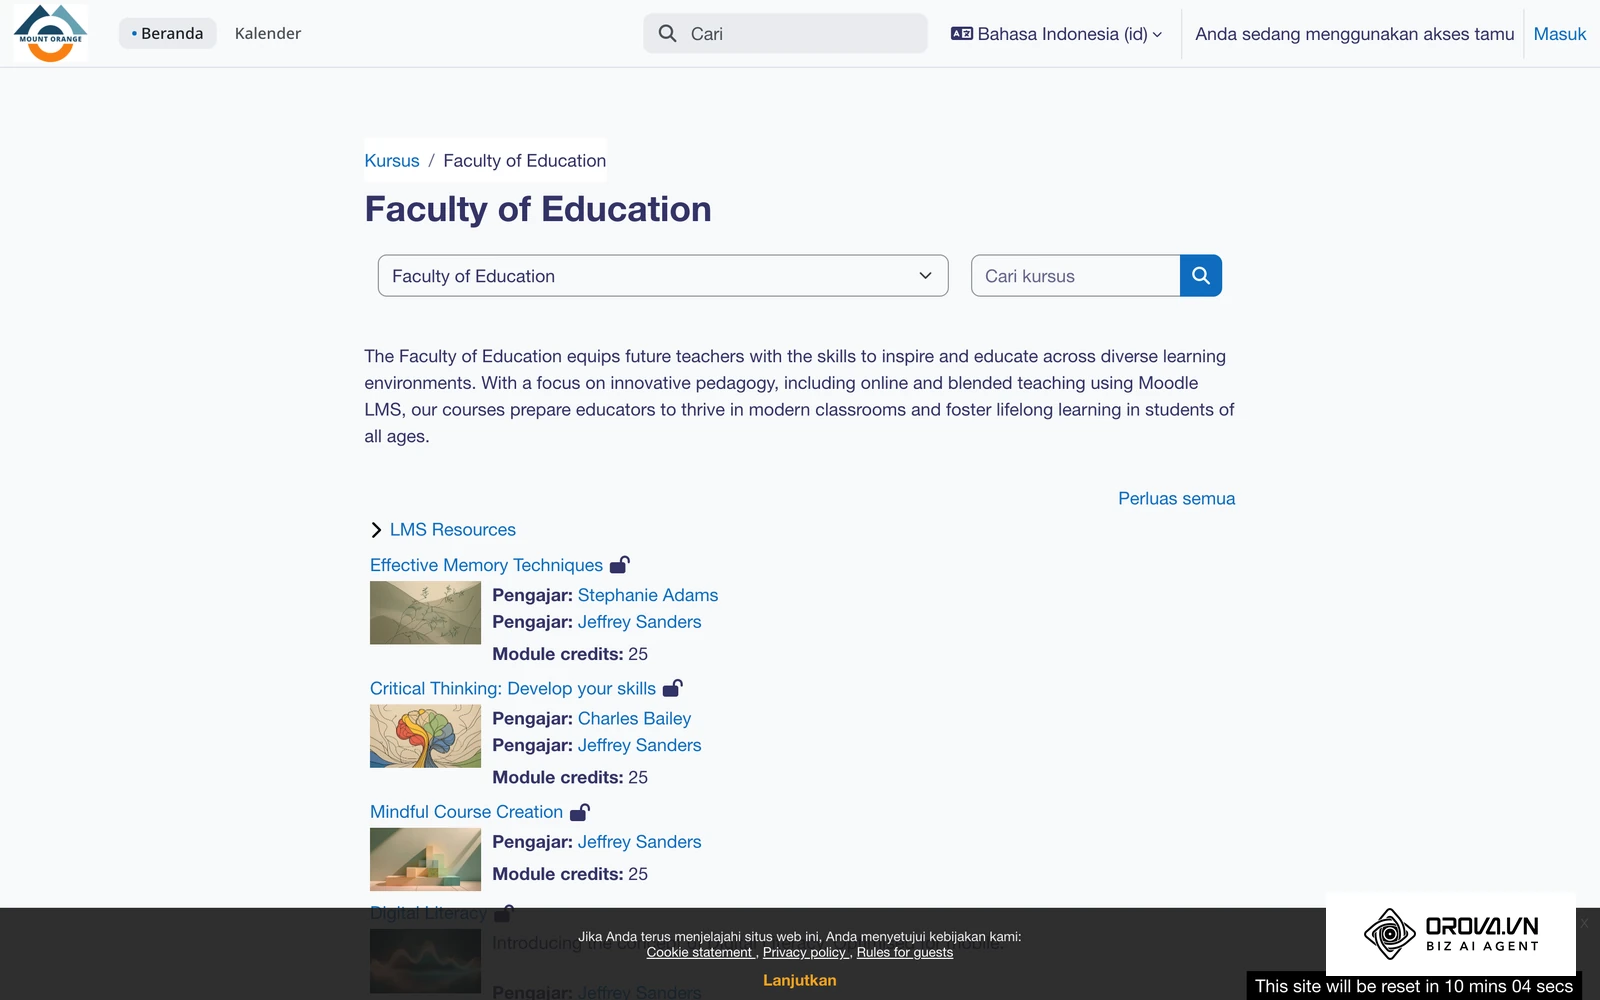The height and width of the screenshot is (1000, 1600).
Task: Click the Lanjutkan button in cookie banner
Action: click(800, 980)
